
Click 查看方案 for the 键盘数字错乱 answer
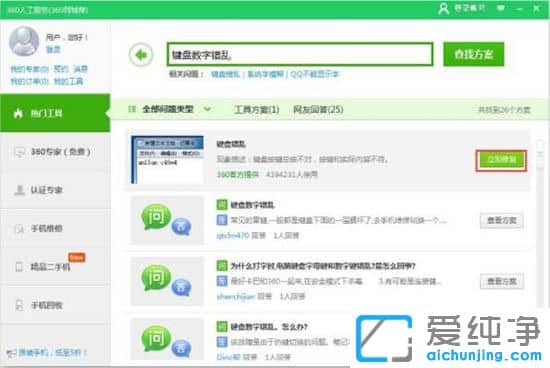(502, 220)
